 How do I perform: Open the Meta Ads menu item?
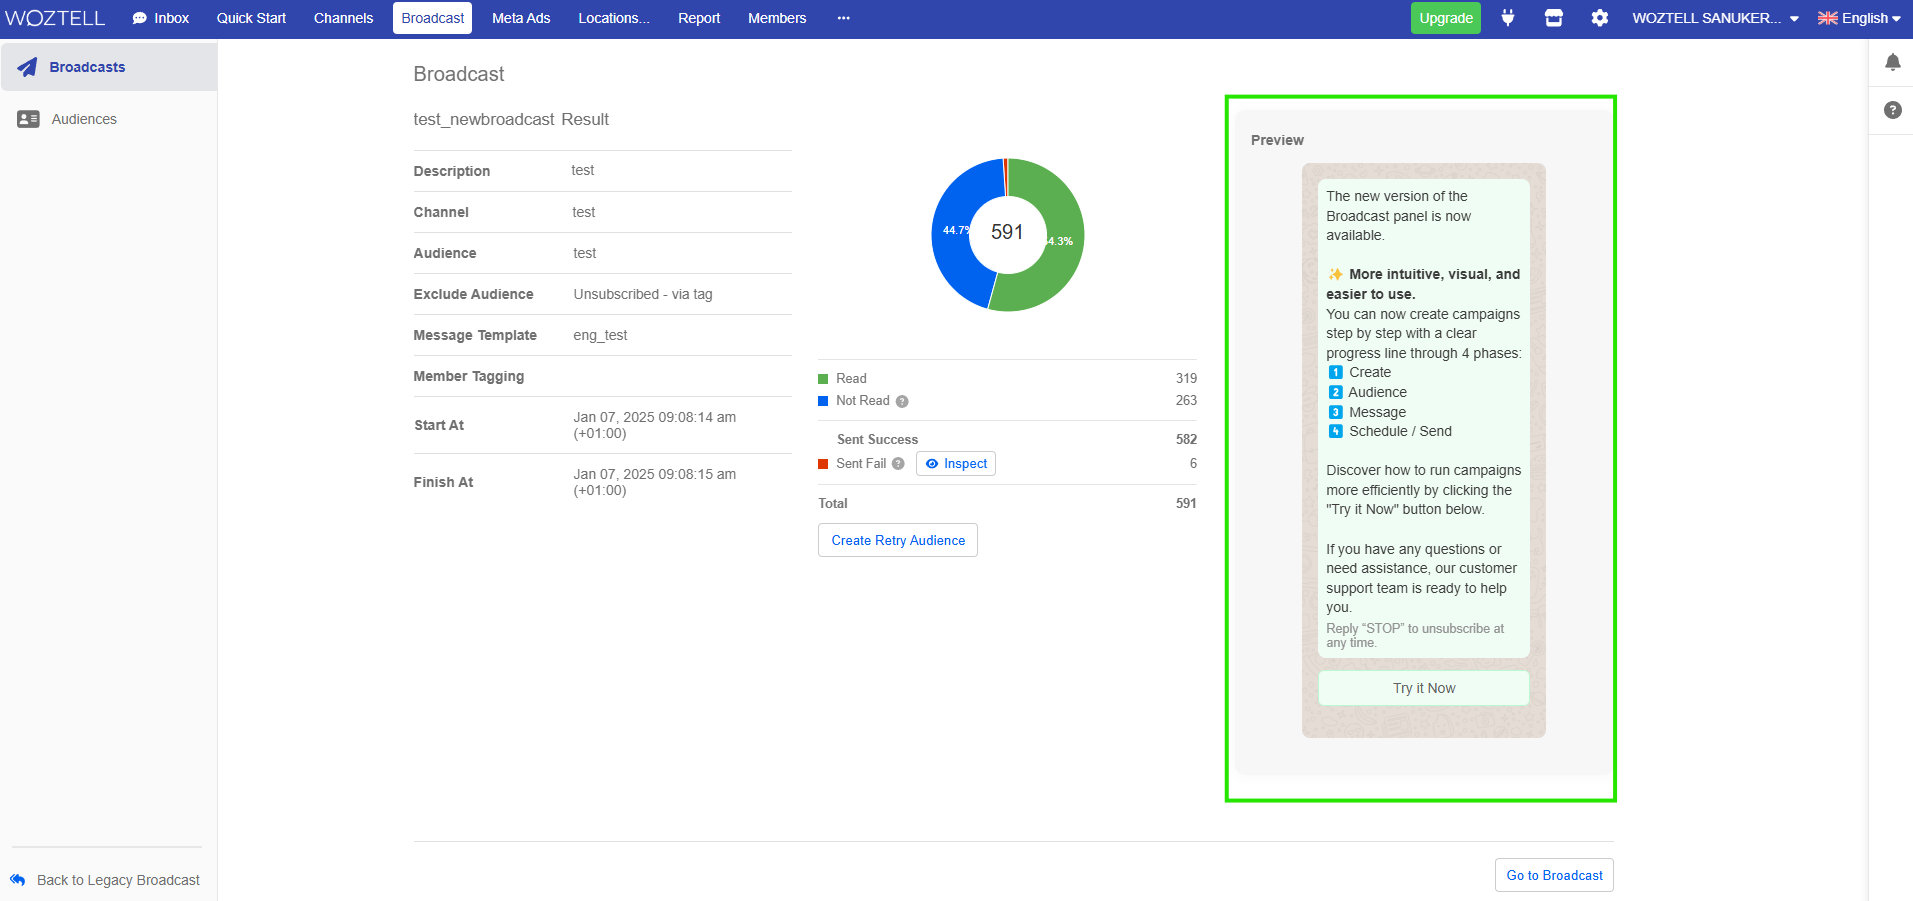tap(520, 17)
